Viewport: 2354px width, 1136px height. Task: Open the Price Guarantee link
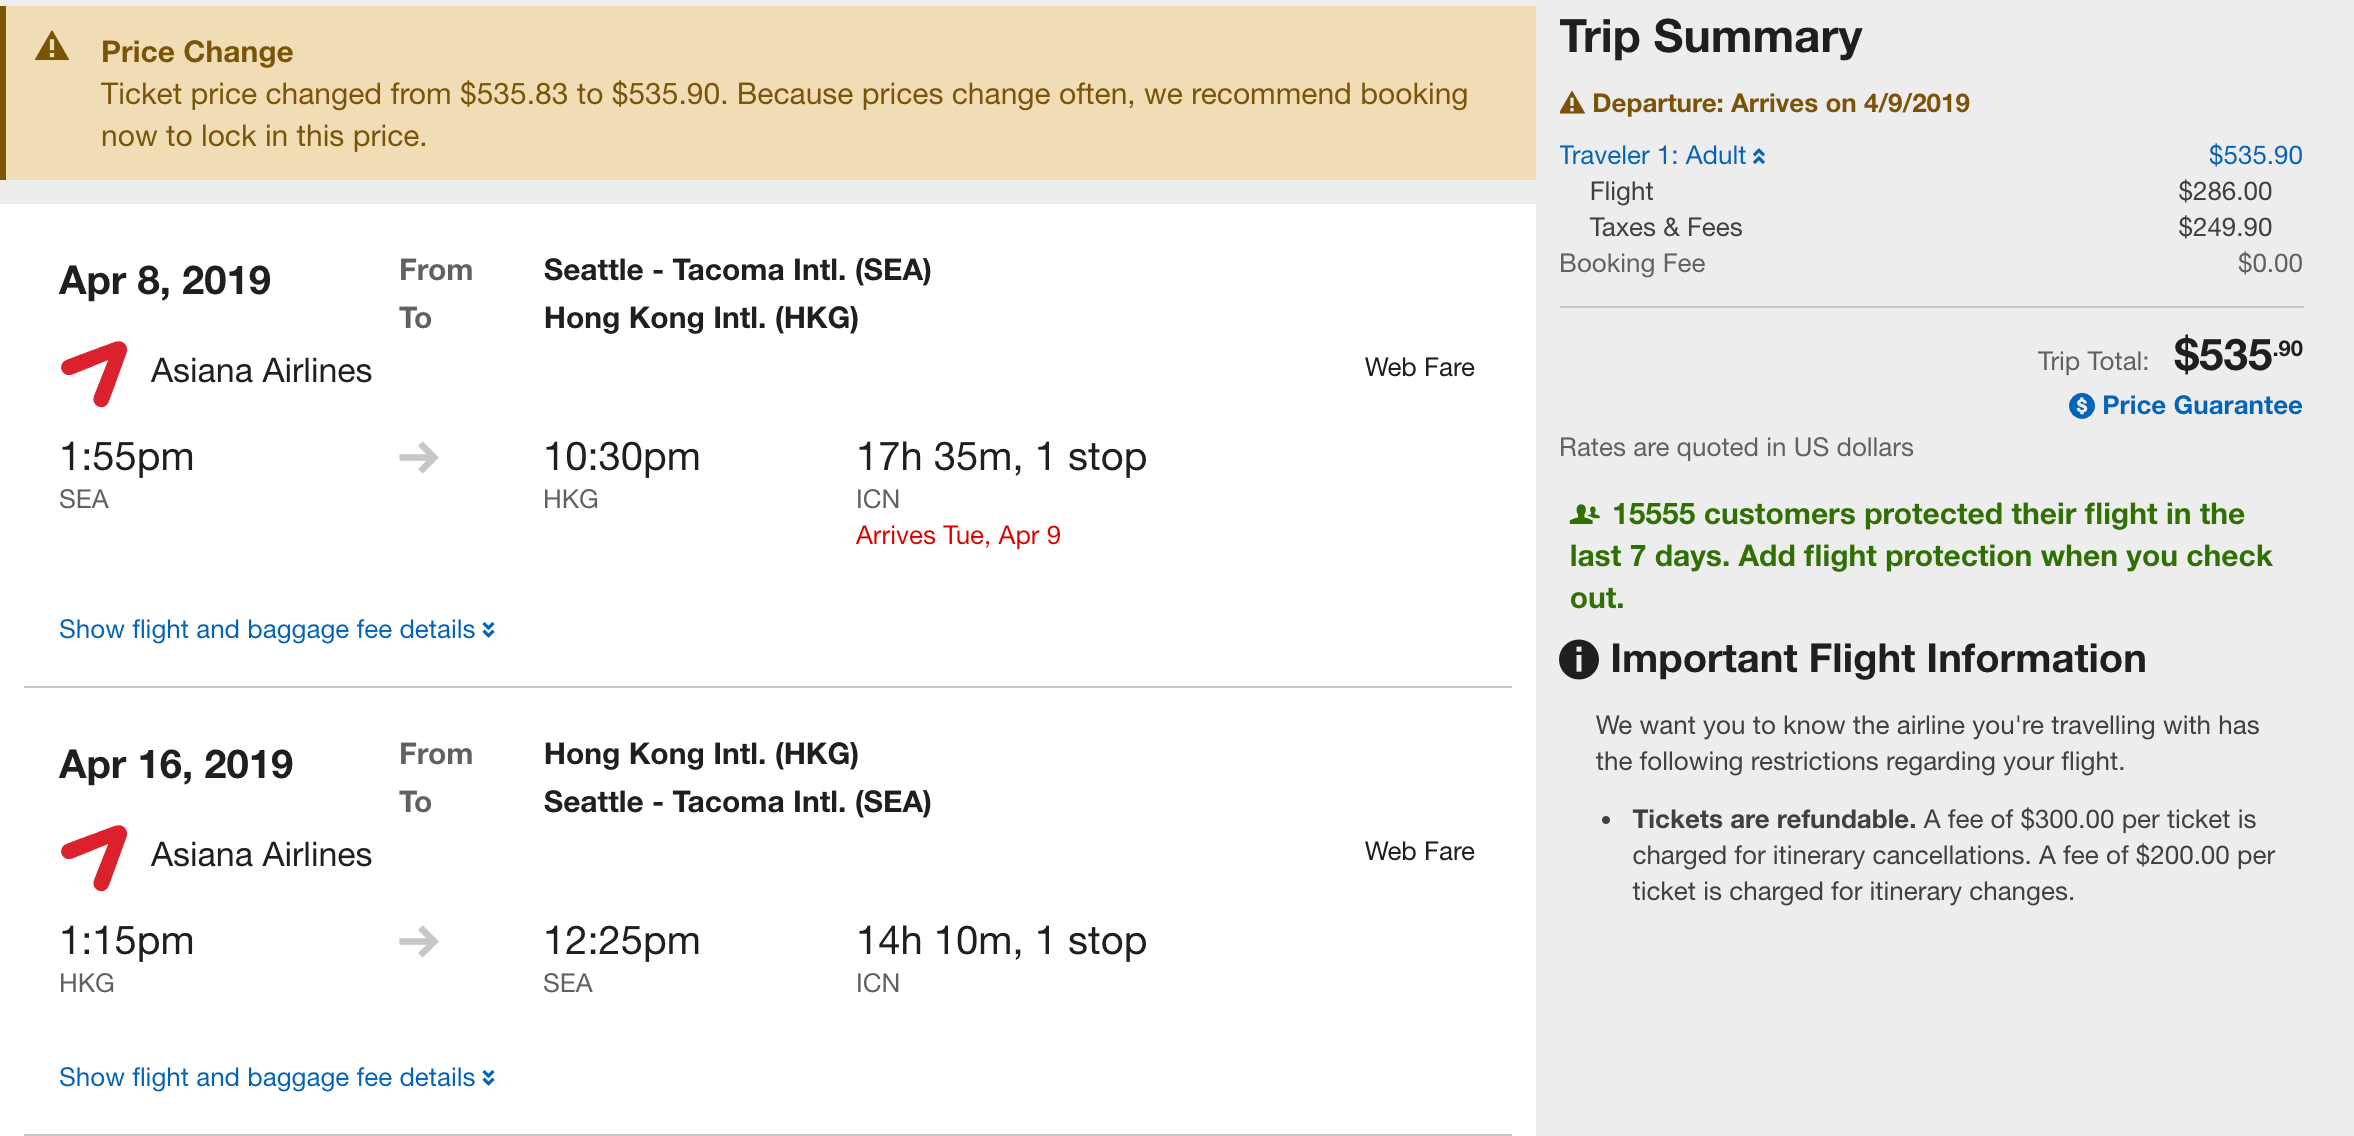[2201, 406]
